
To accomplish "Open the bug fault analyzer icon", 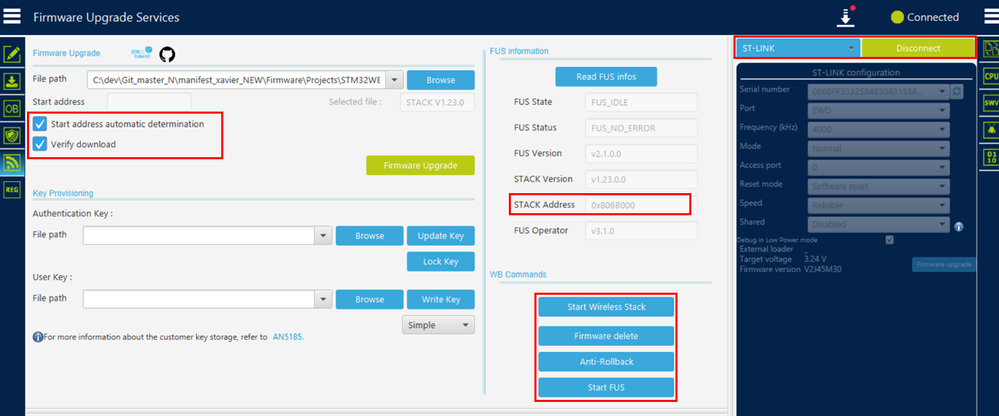I will pyautogui.click(x=991, y=129).
